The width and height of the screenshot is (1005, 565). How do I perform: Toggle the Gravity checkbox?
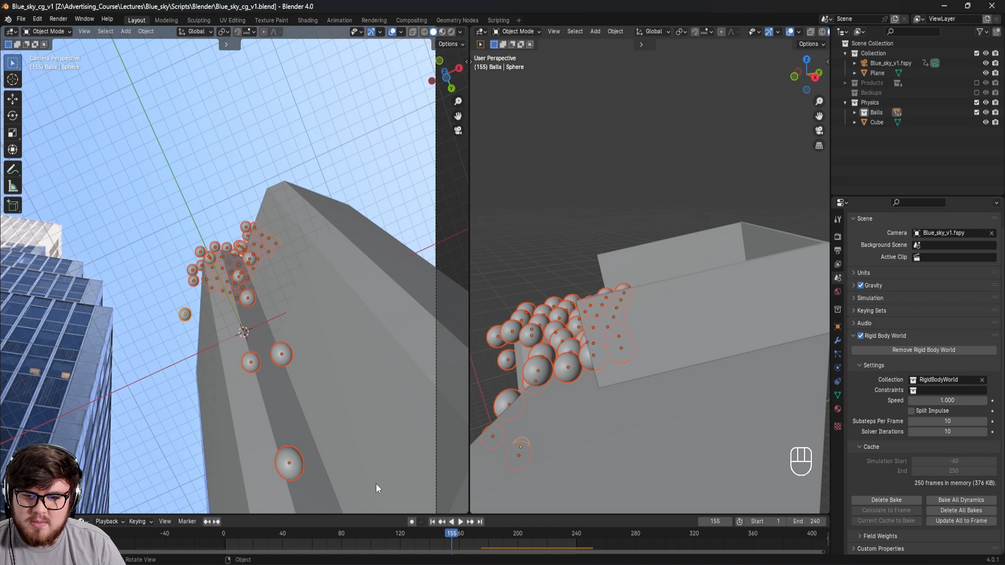point(860,285)
